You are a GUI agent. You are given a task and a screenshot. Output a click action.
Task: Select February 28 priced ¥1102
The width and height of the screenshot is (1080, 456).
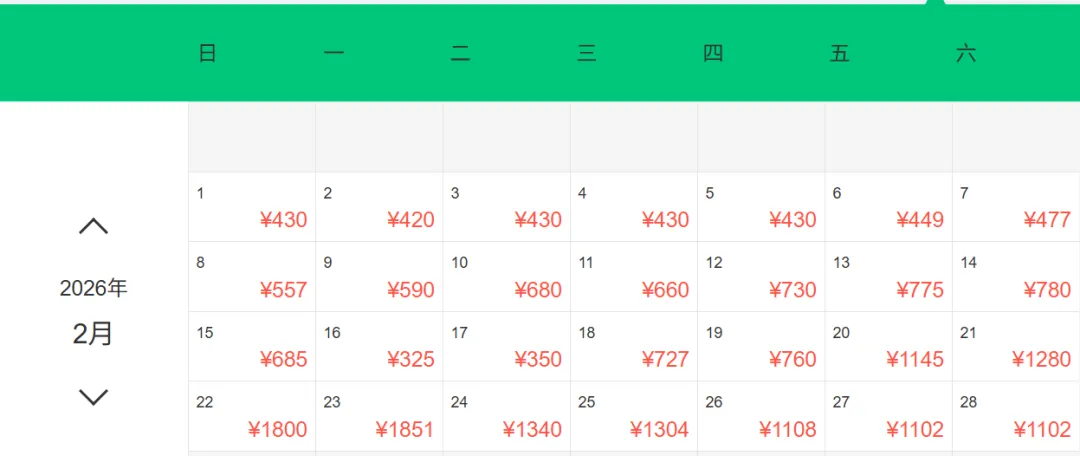pos(1015,416)
